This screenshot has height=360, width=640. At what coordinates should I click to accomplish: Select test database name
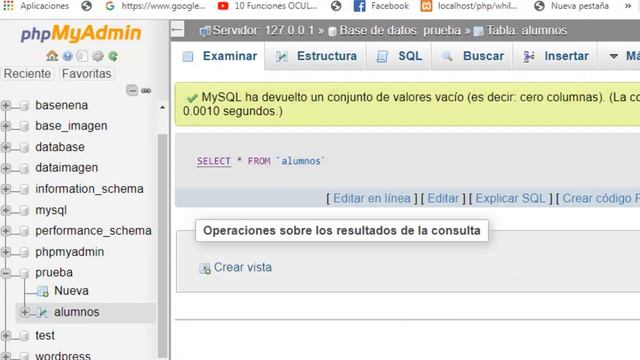point(45,336)
